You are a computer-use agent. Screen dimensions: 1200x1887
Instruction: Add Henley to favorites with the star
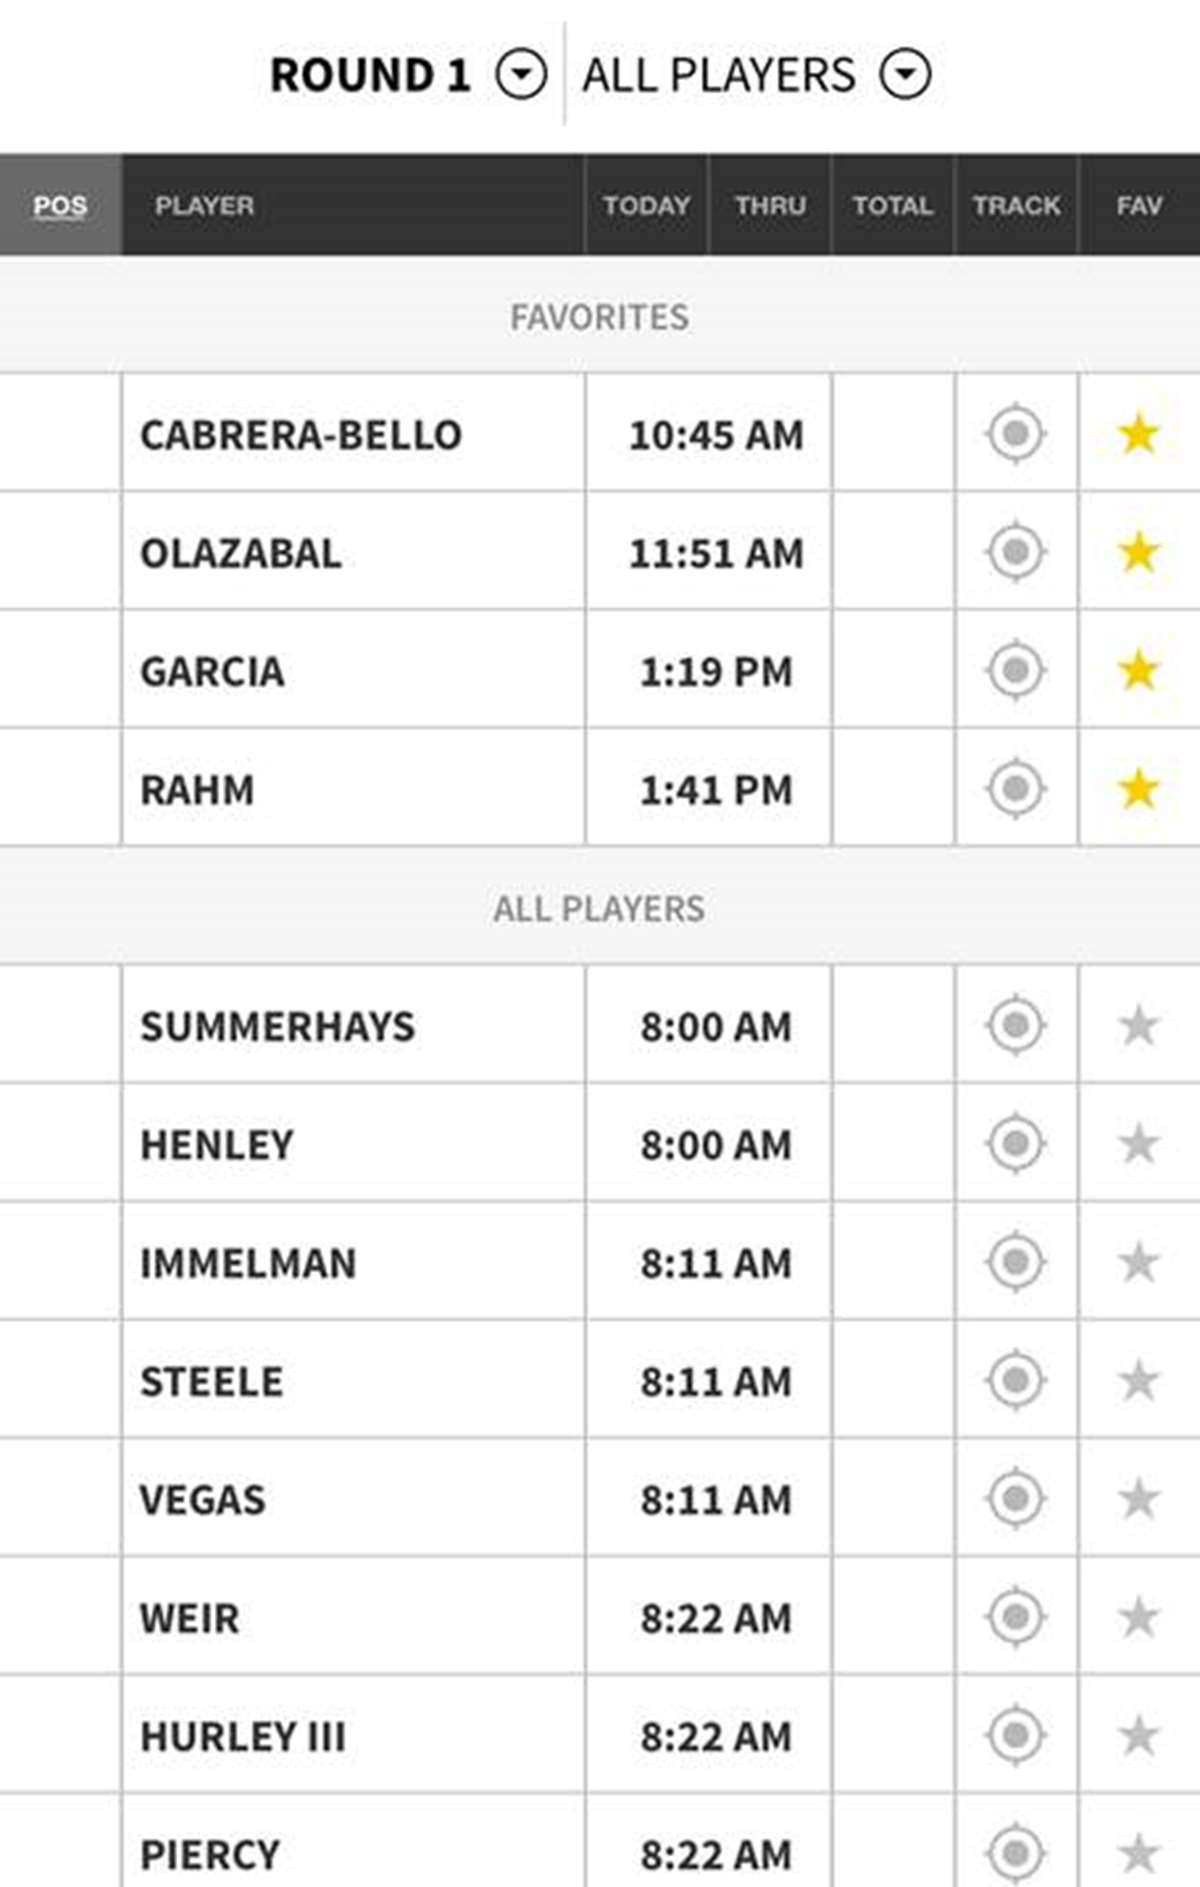pyautogui.click(x=1139, y=1144)
